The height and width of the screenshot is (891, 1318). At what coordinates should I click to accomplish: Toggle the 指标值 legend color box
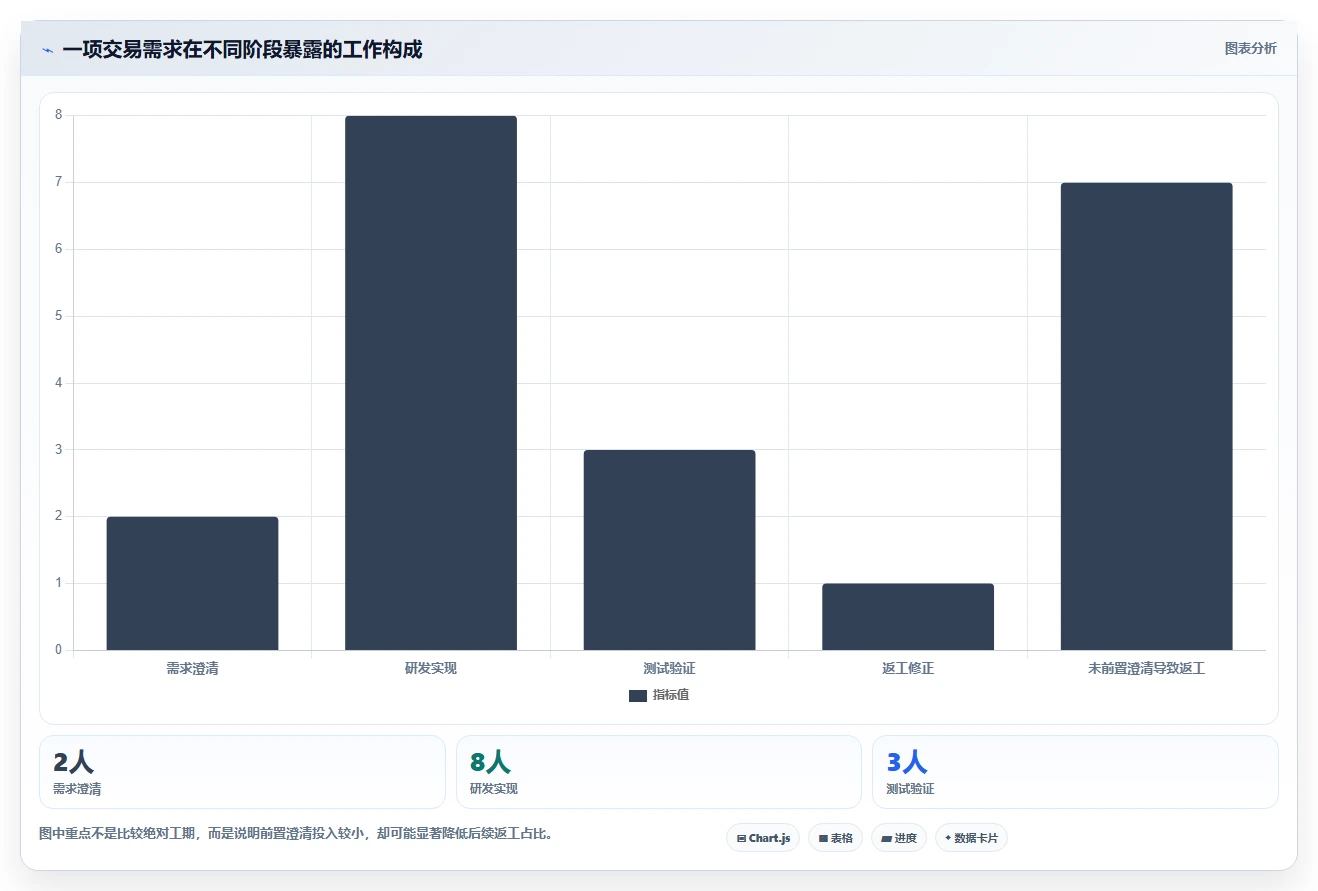tap(638, 696)
